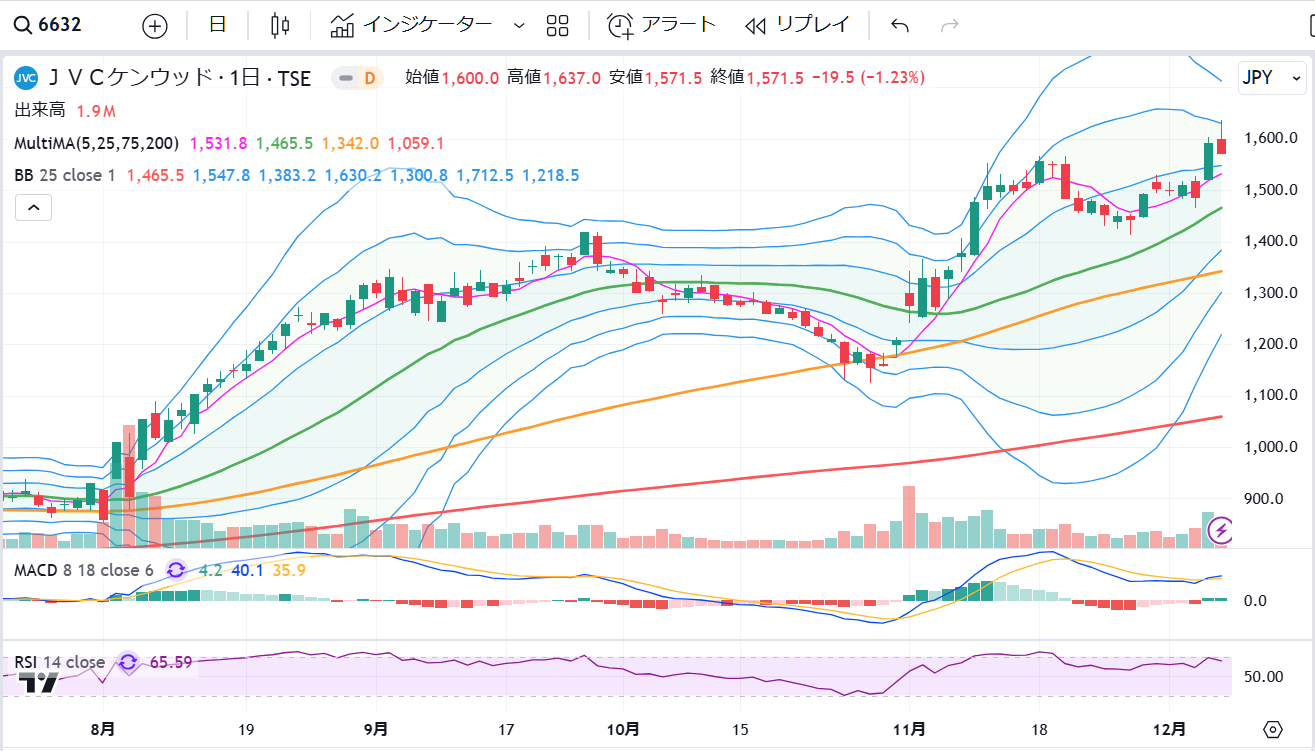
Task: Click the 9月 date axis label
Action: pyautogui.click(x=377, y=730)
